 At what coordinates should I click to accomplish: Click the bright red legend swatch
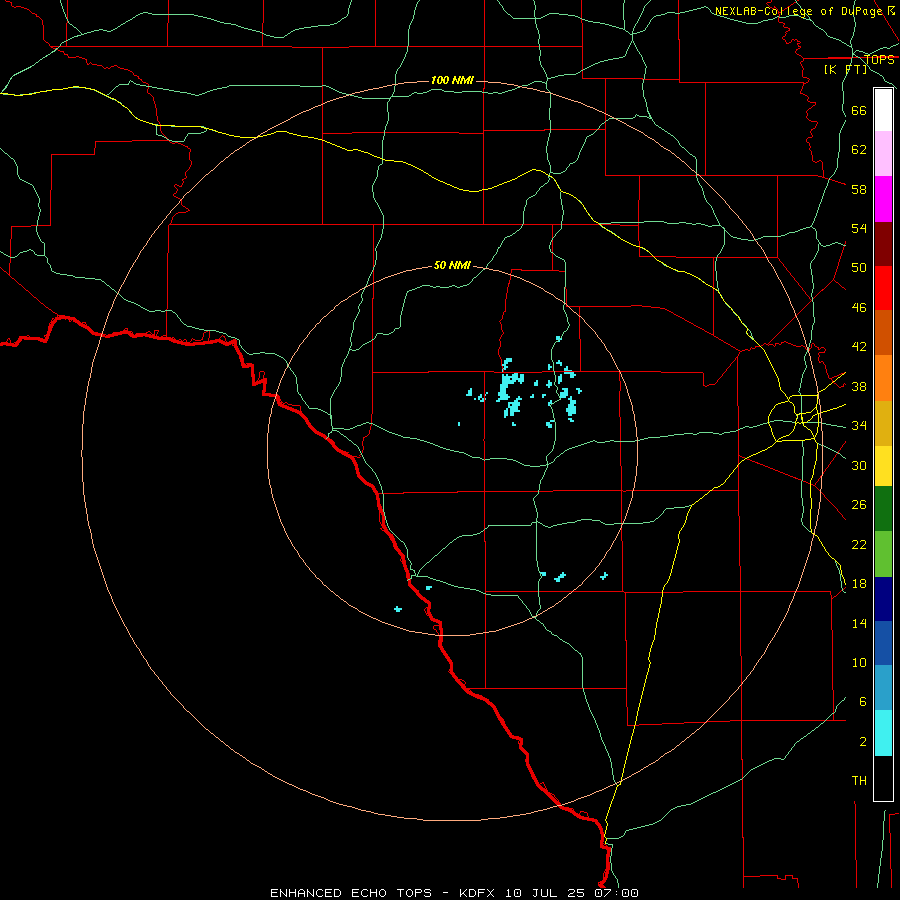(x=883, y=288)
